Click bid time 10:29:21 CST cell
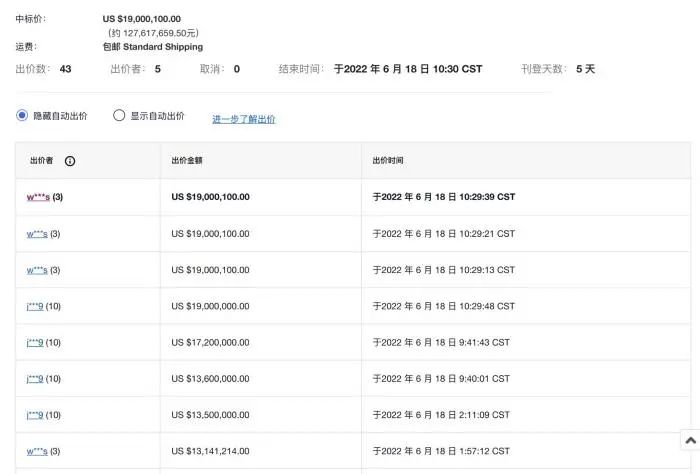700x474 pixels. [x=444, y=233]
